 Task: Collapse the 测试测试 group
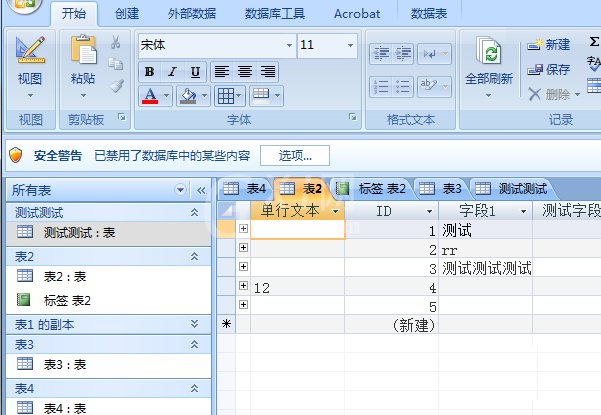coord(195,212)
